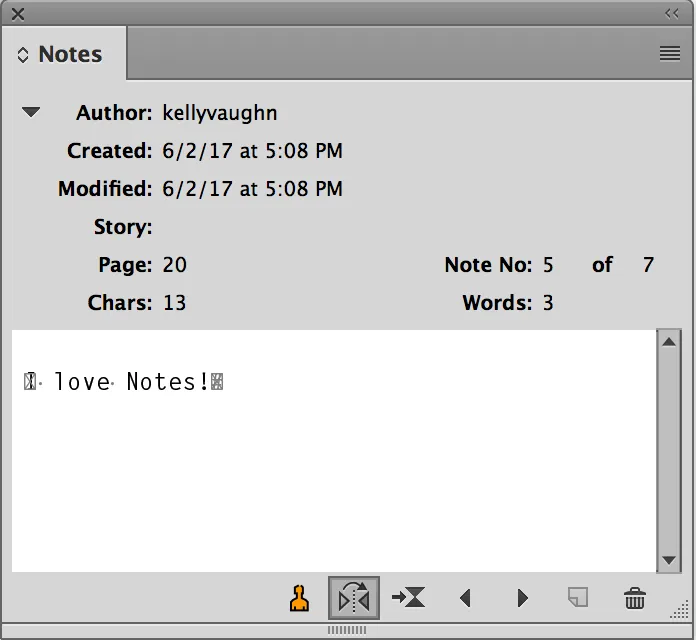Delete the note with the trash icon
The width and height of the screenshot is (696, 640).
point(634,598)
